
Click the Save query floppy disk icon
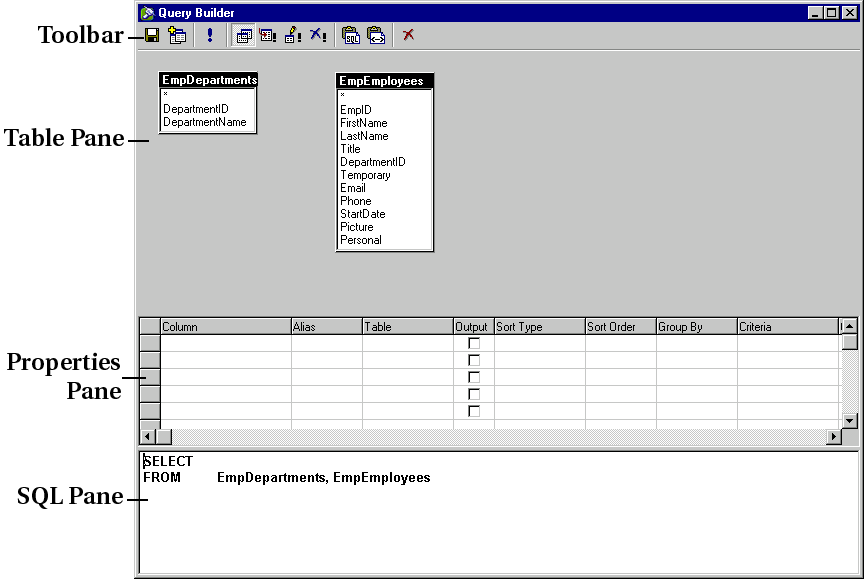152,35
